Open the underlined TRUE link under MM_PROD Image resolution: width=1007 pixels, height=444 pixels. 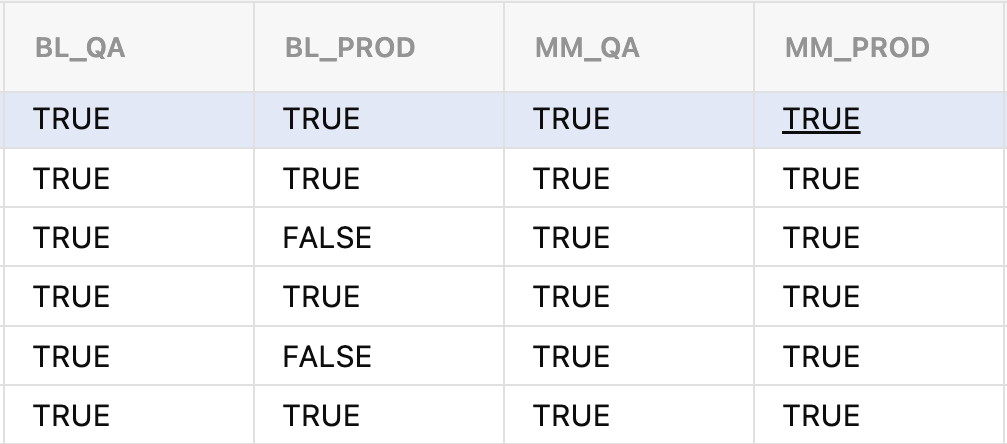pos(821,120)
